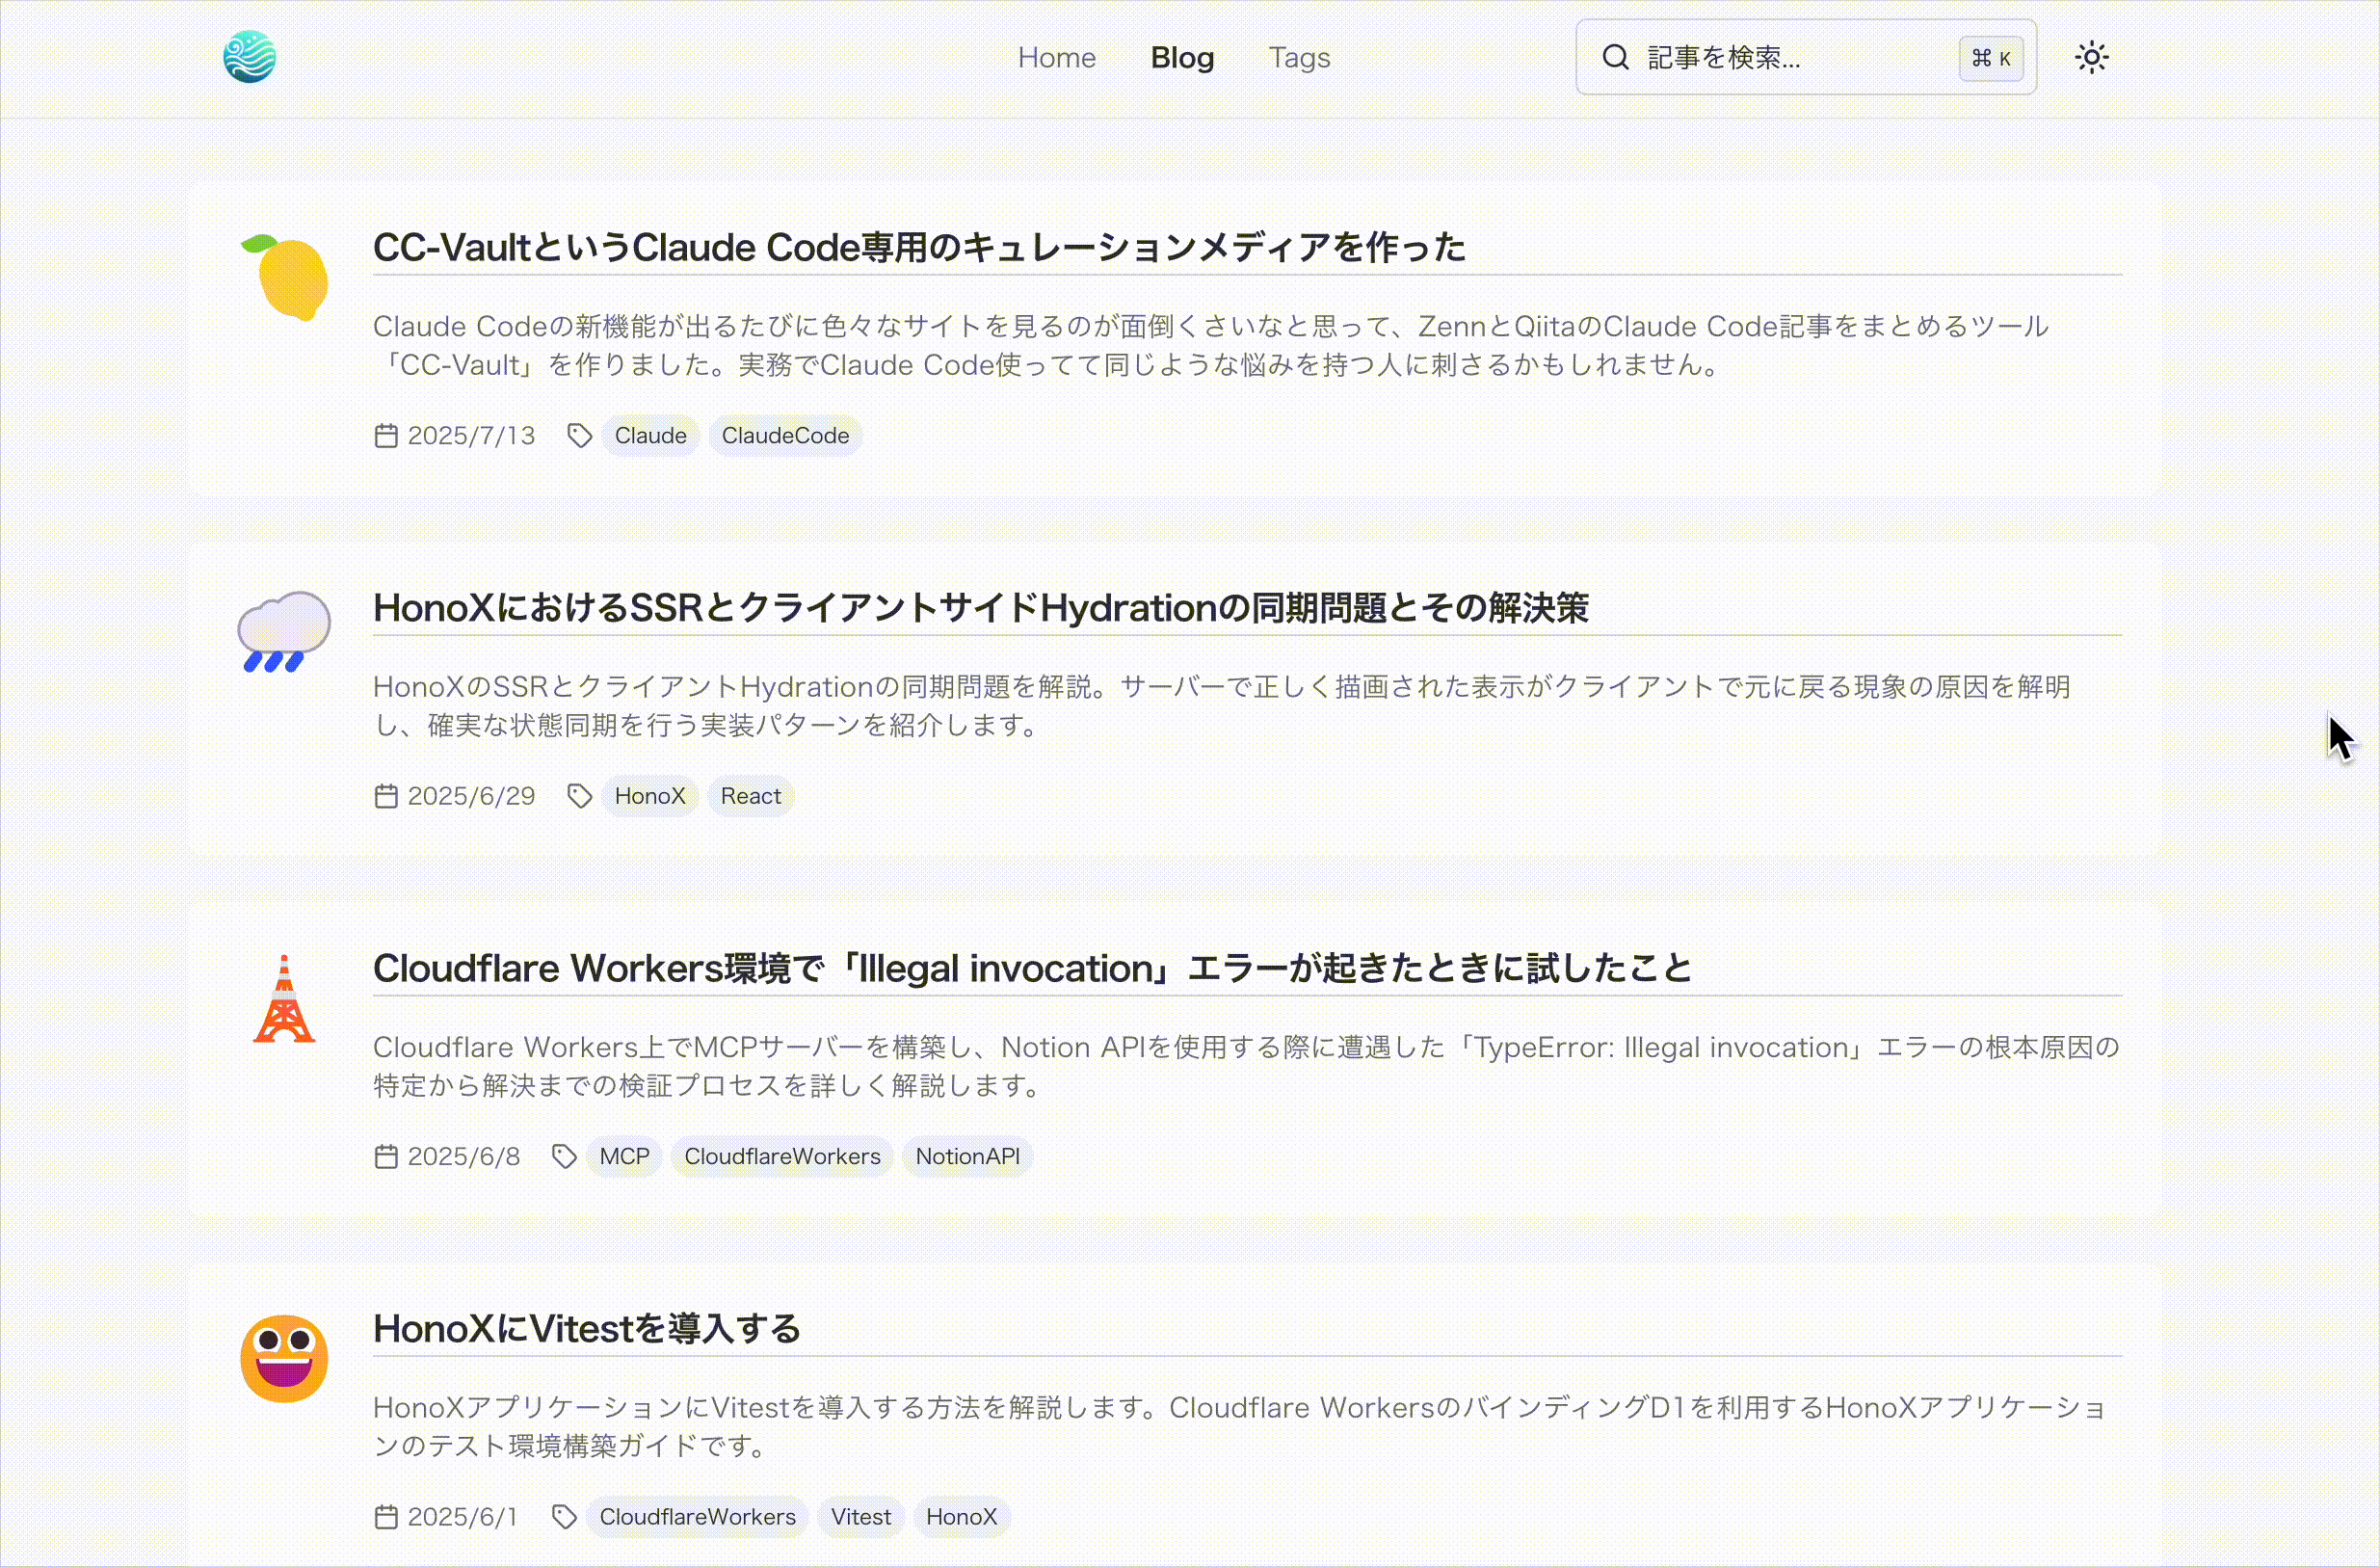Filter by the ClaudeCode tag
Viewport: 2380px width, 1567px height.
point(785,436)
